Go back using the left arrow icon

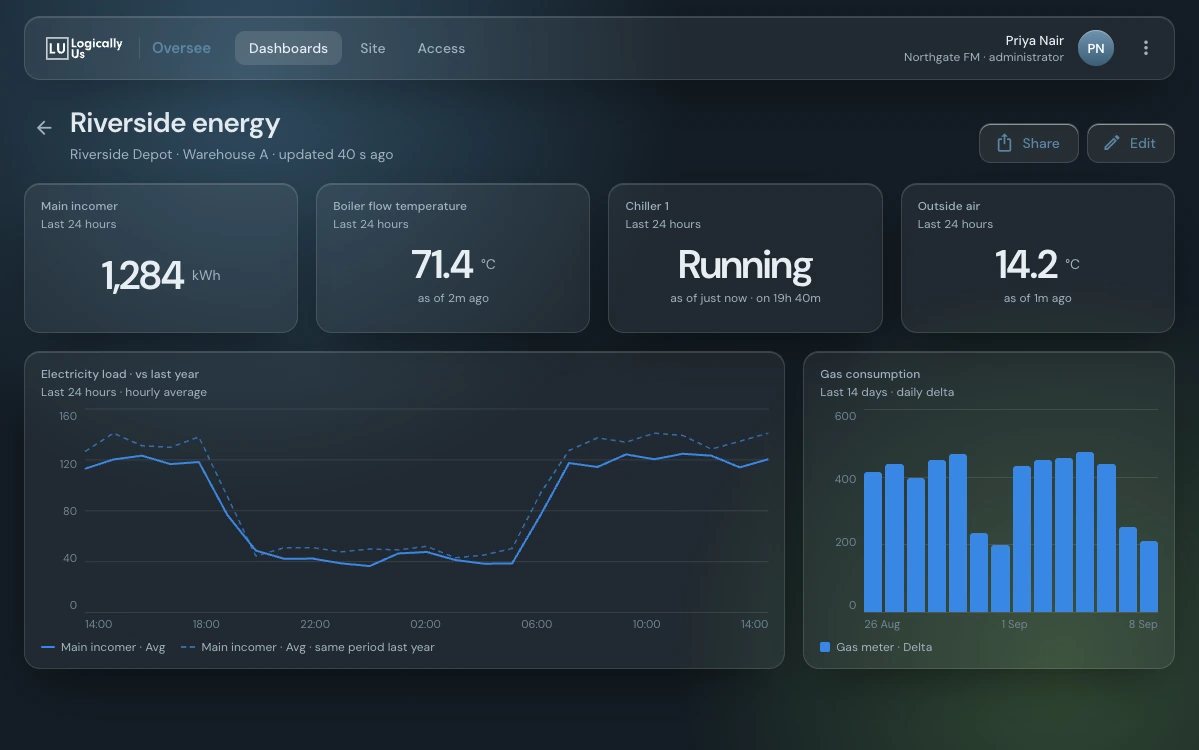click(x=44, y=128)
